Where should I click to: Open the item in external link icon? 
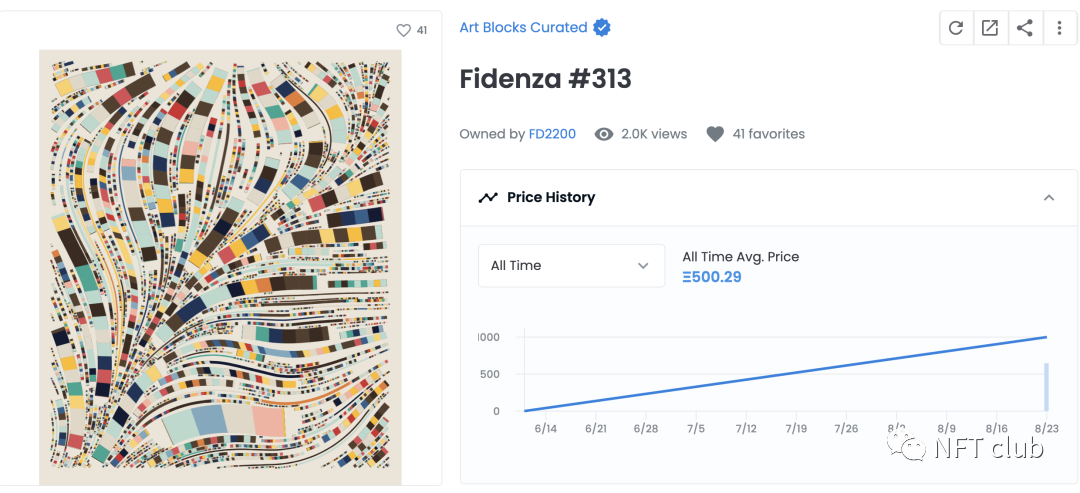tap(990, 28)
